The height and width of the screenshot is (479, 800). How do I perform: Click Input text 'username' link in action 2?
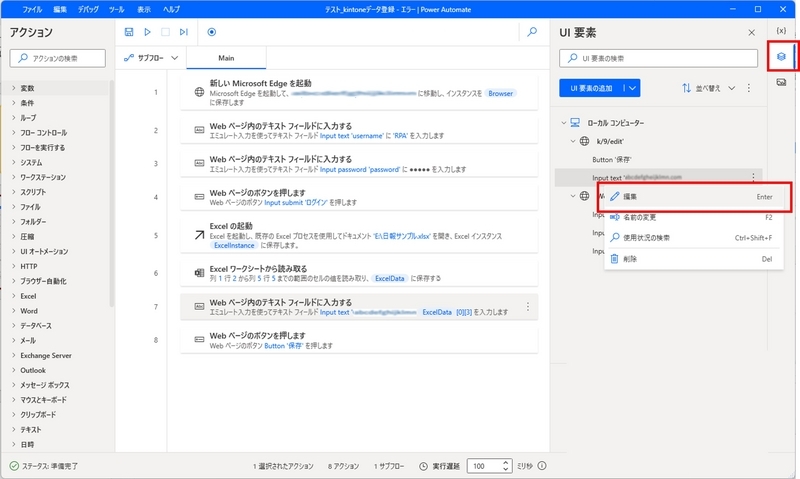[x=351, y=136]
